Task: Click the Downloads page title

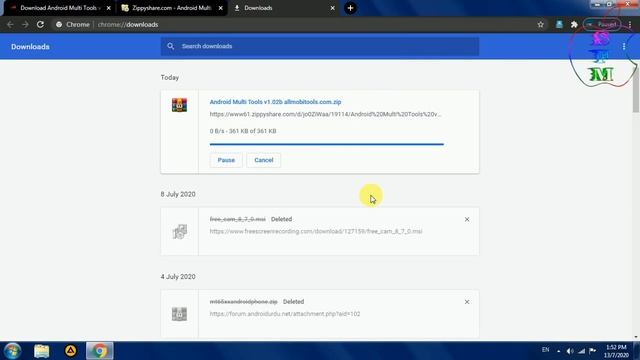Action: click(30, 47)
